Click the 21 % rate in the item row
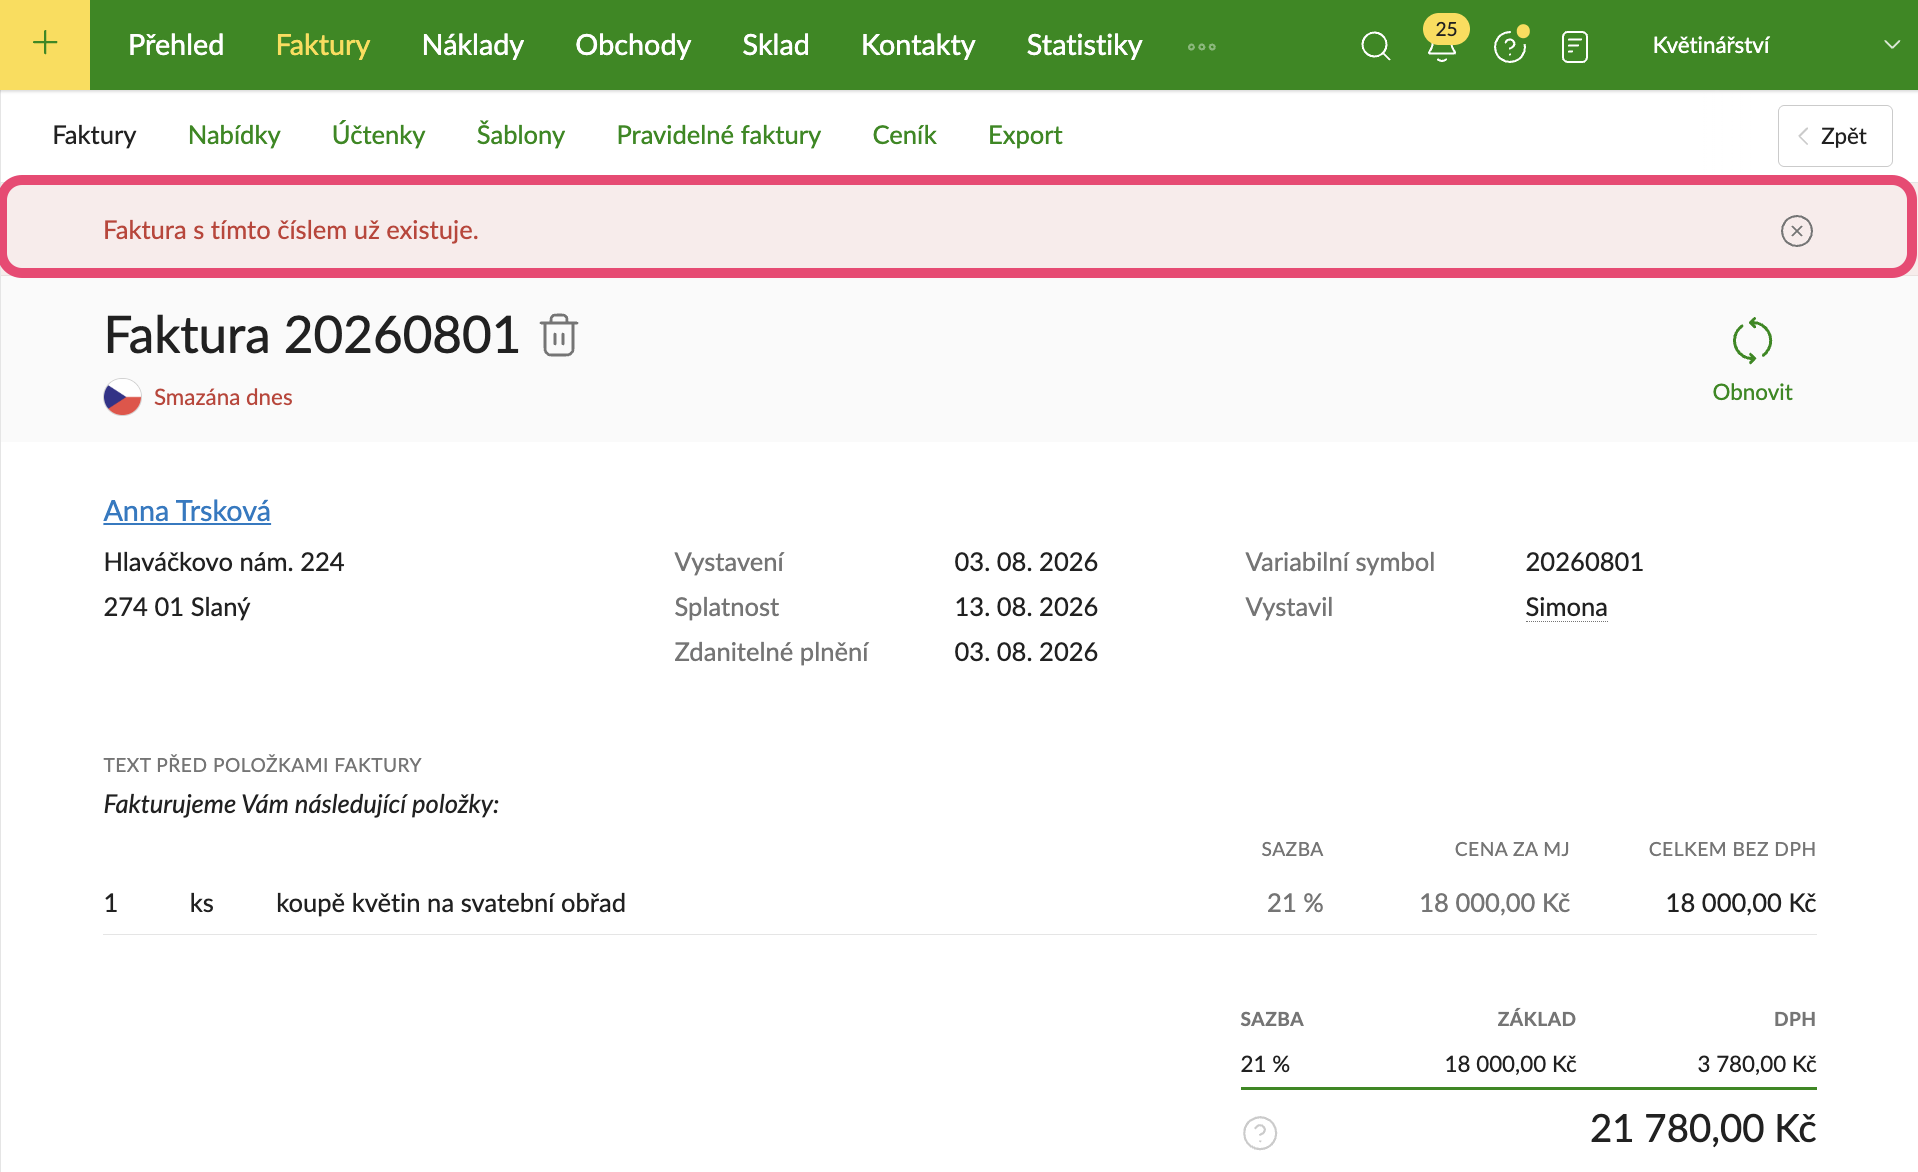Screen dimensions: 1918x1172 pyautogui.click(x=1295, y=903)
